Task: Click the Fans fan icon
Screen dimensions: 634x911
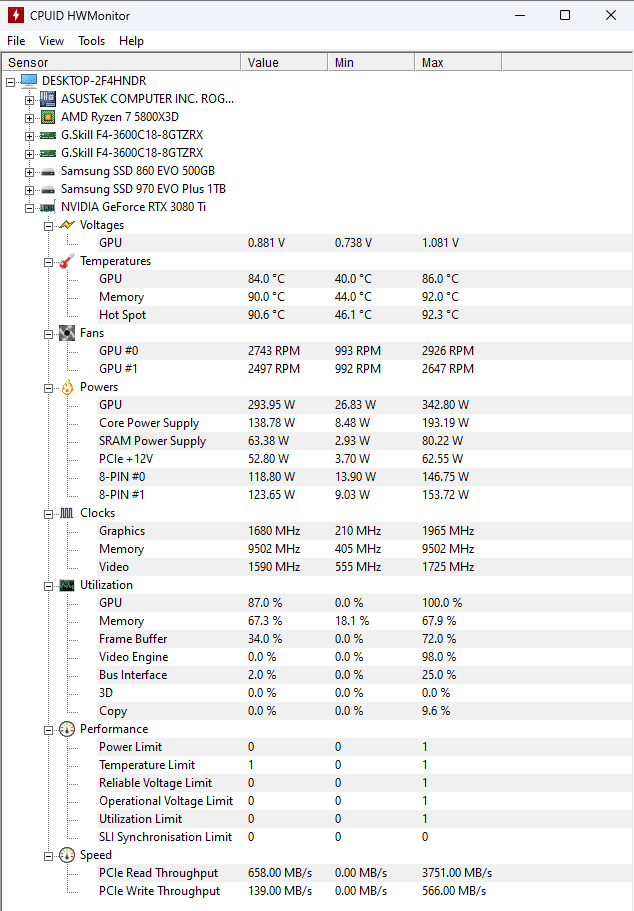Action: pyautogui.click(x=67, y=333)
